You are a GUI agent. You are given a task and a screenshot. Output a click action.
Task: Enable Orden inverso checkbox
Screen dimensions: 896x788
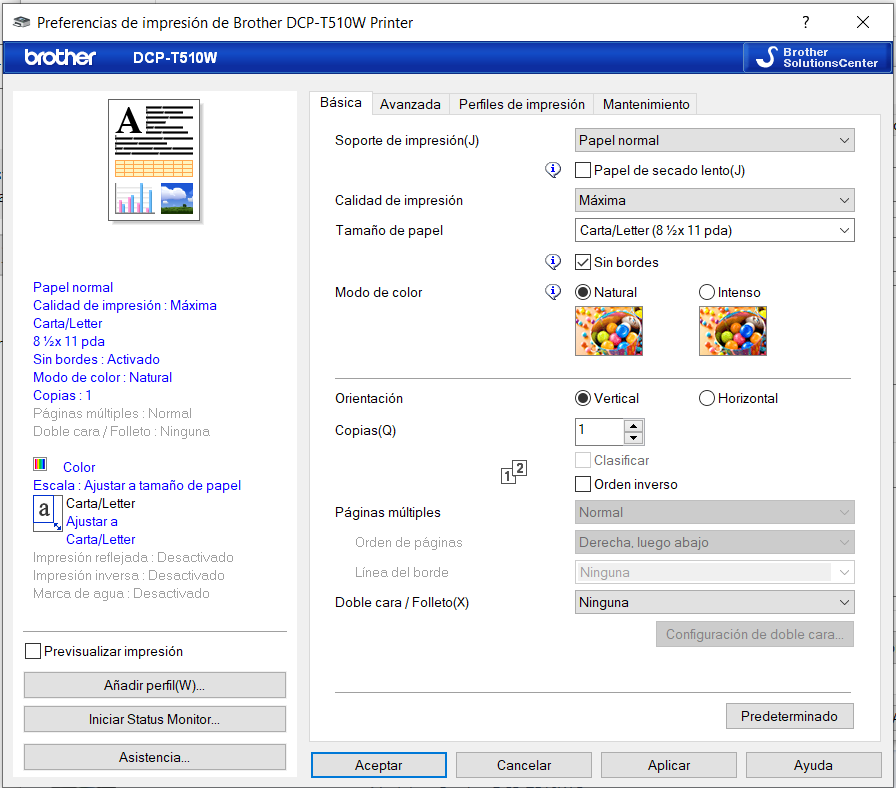pos(583,484)
